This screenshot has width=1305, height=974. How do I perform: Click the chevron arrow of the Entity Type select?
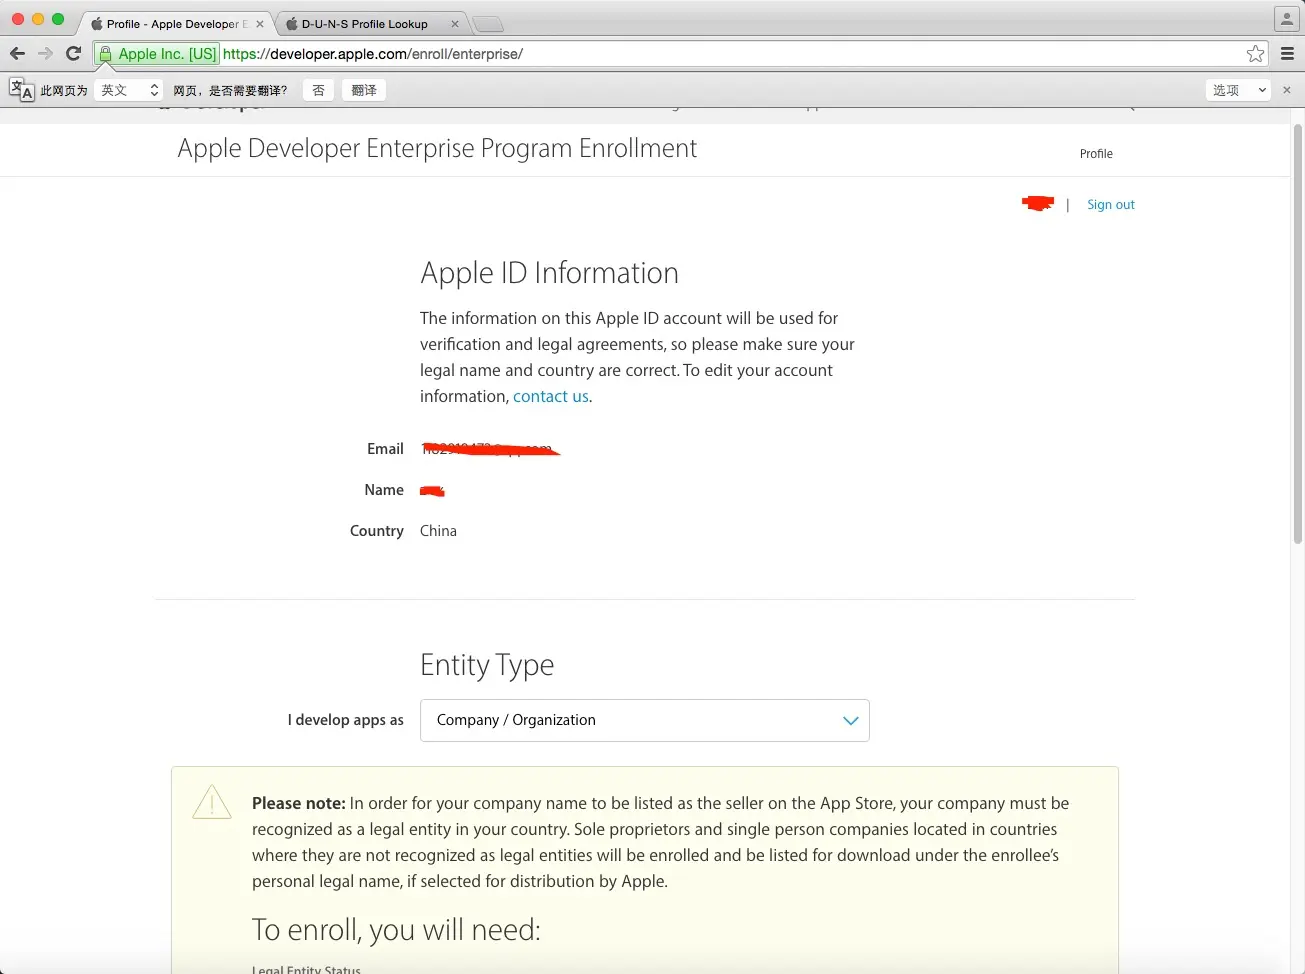tap(851, 720)
